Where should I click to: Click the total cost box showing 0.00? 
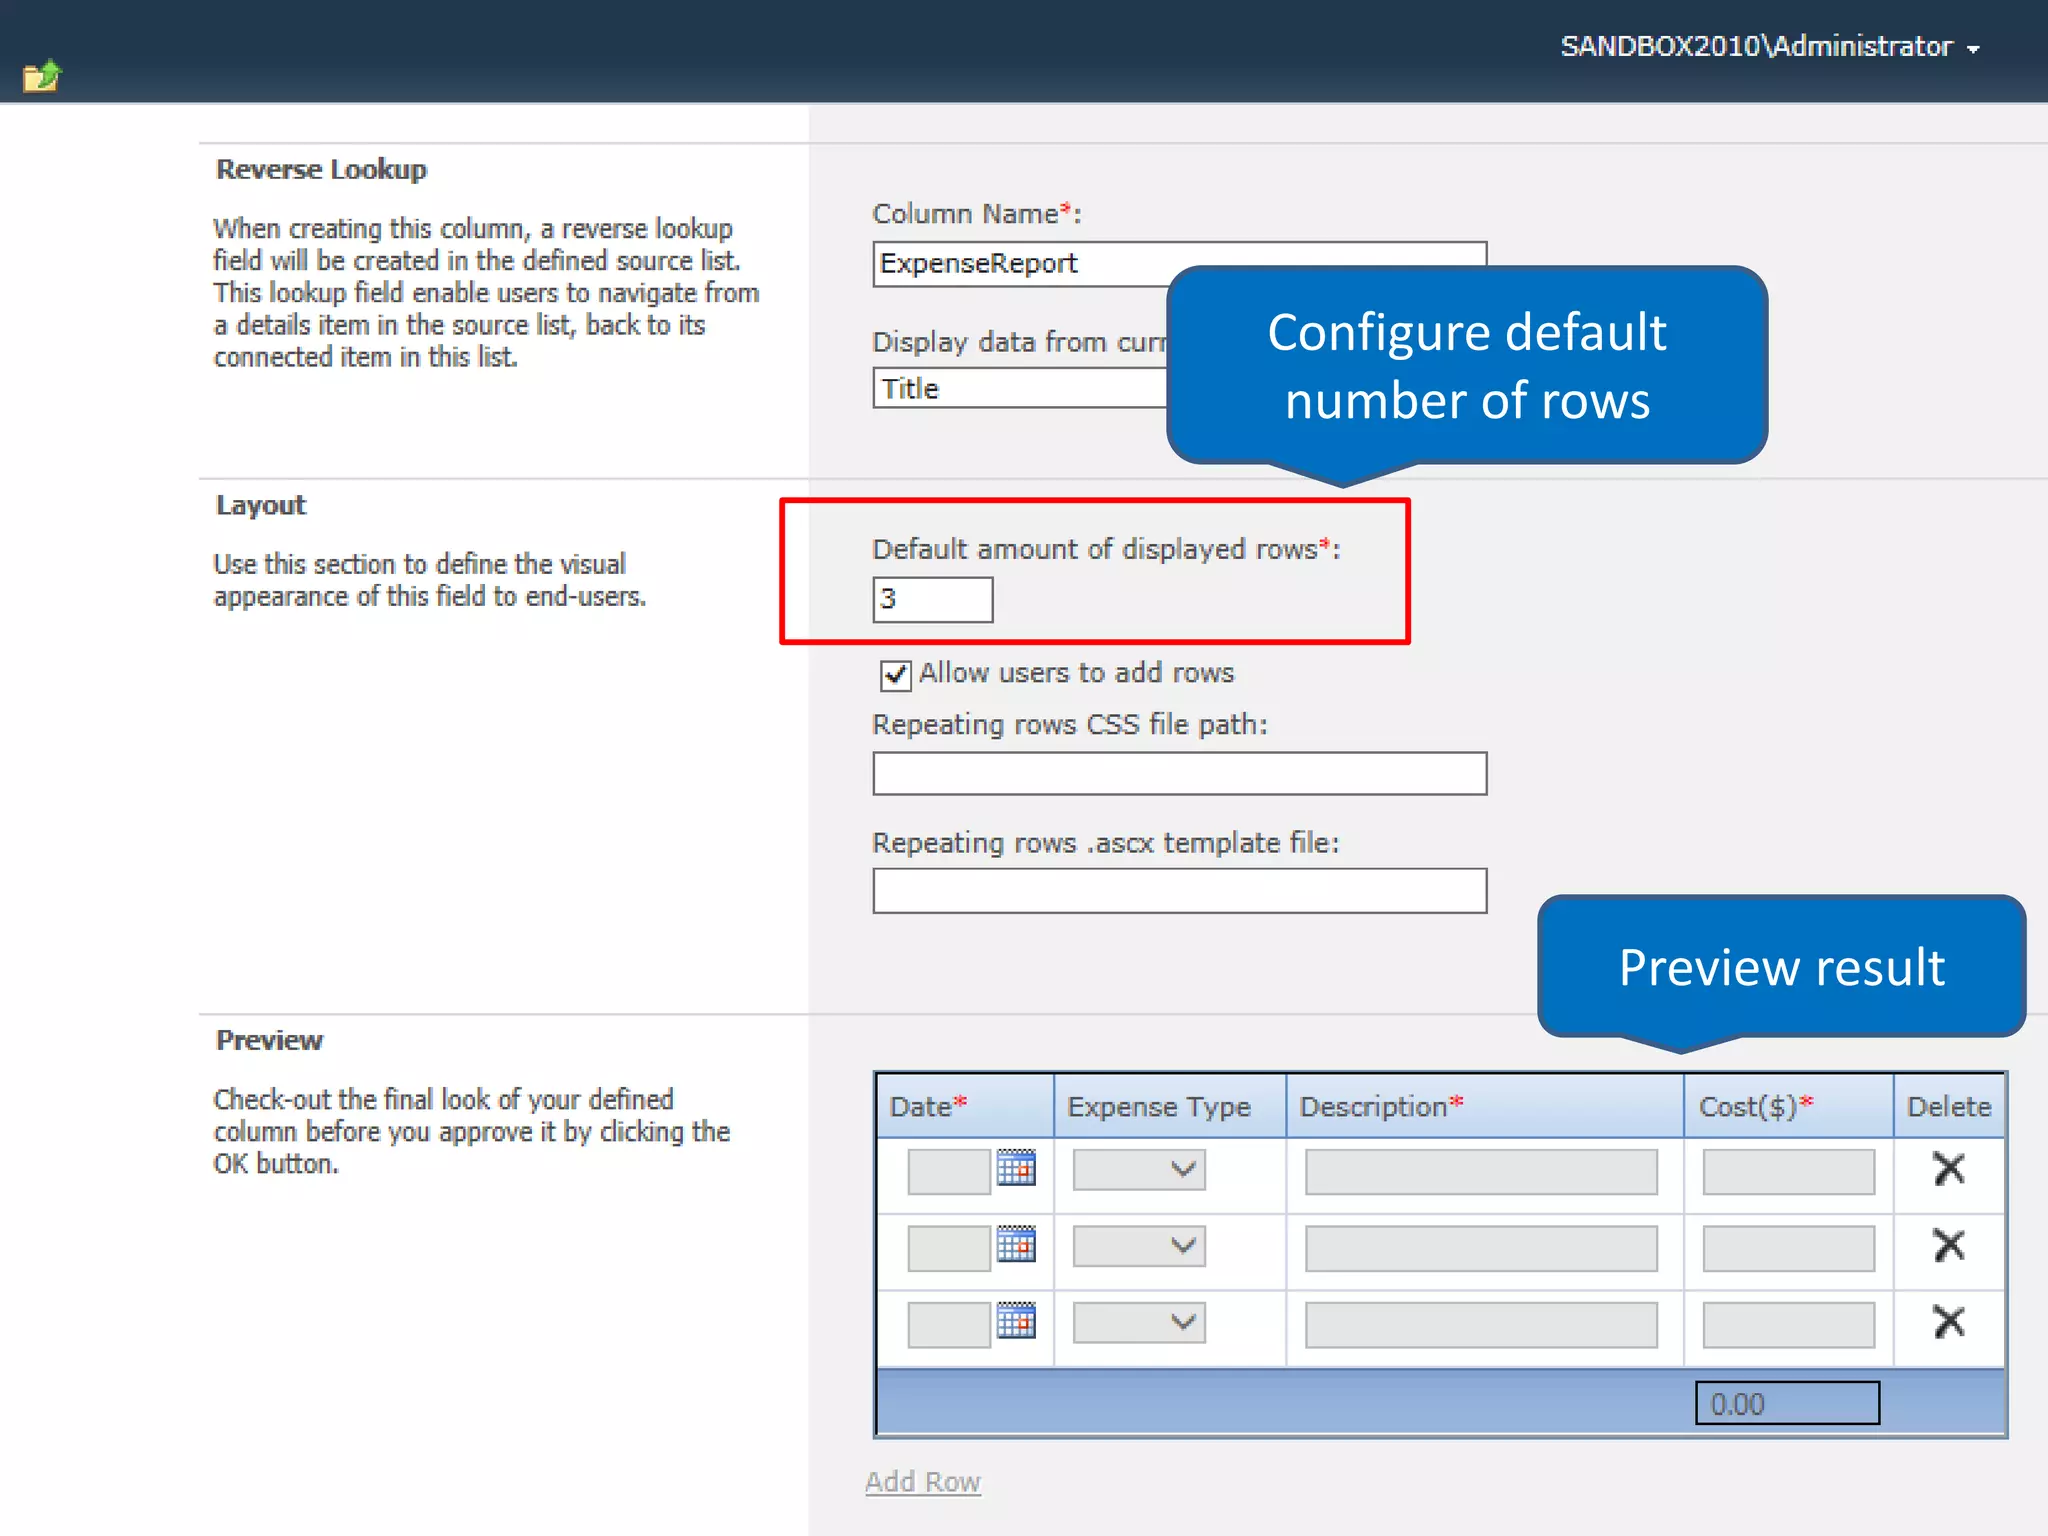point(1787,1403)
